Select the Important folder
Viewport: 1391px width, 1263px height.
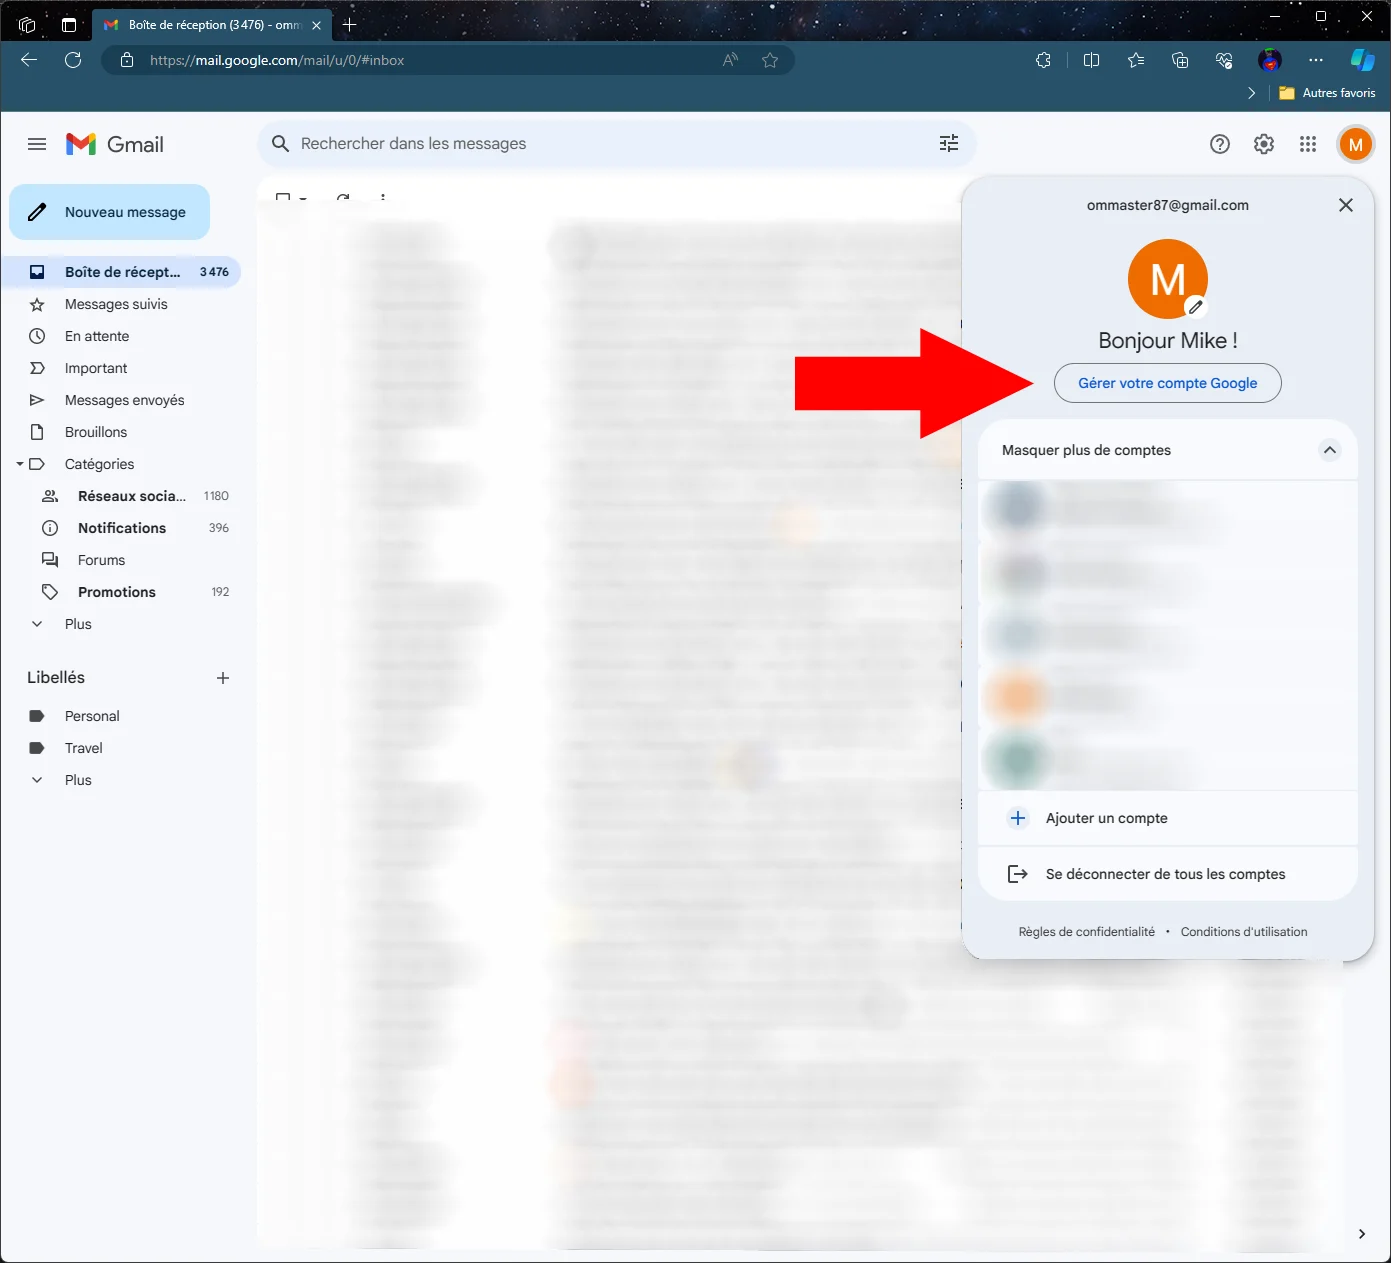[121, 368]
